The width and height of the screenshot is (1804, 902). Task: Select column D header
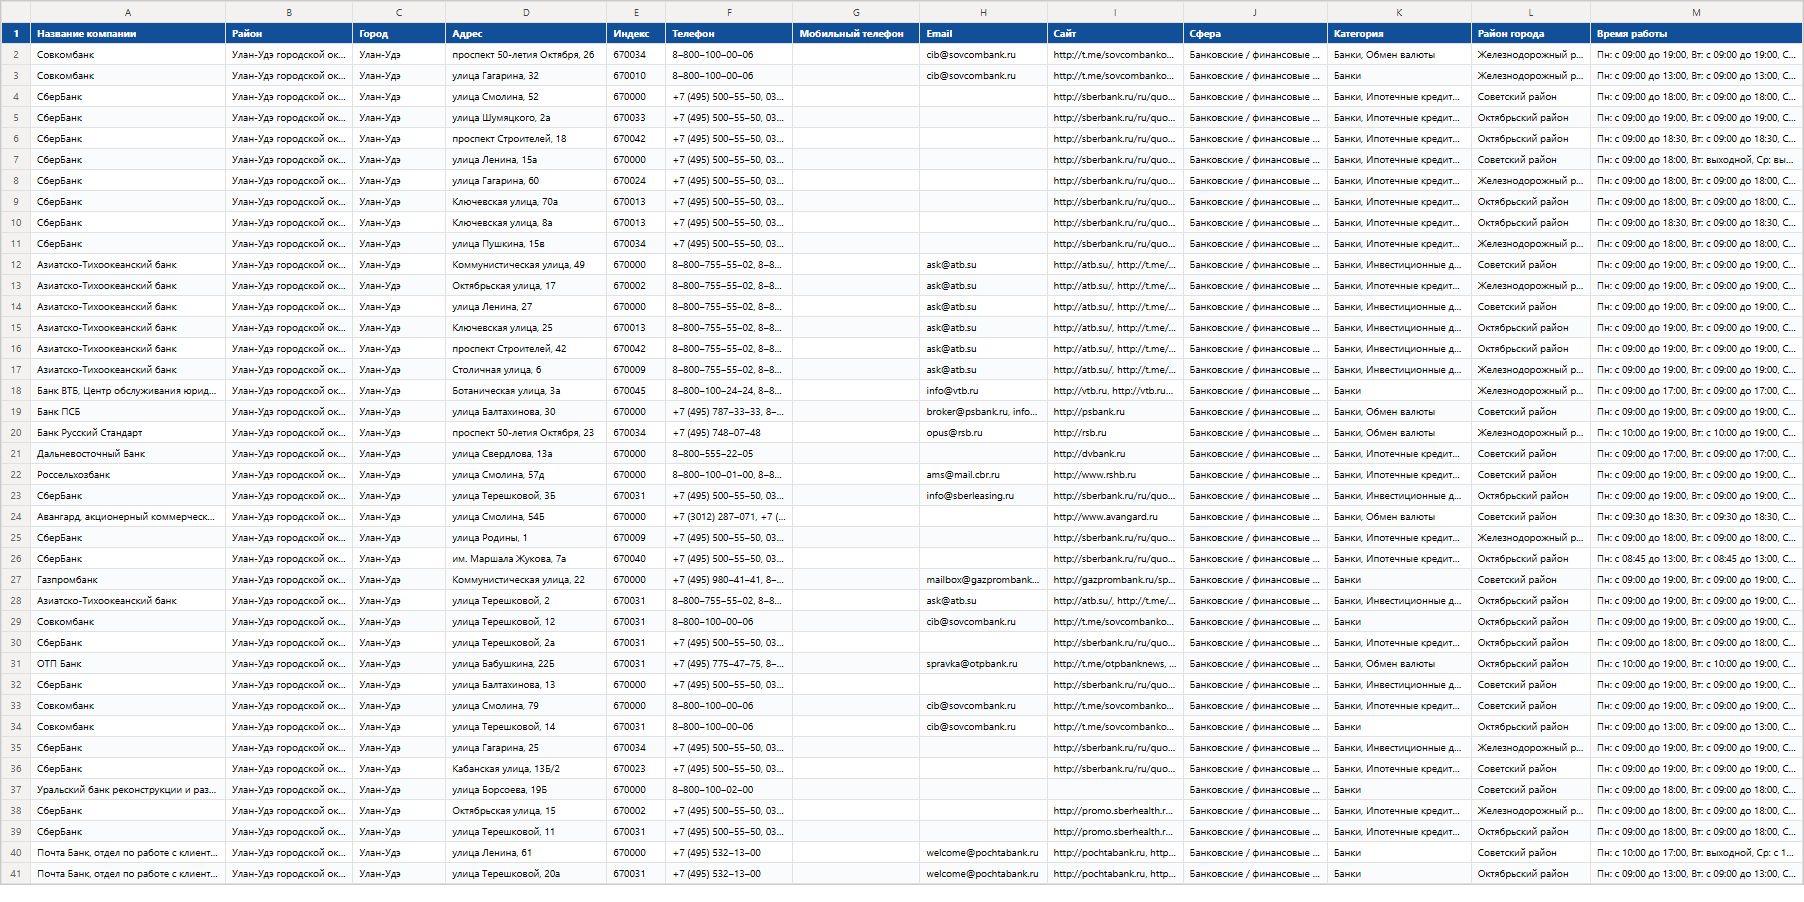point(526,12)
